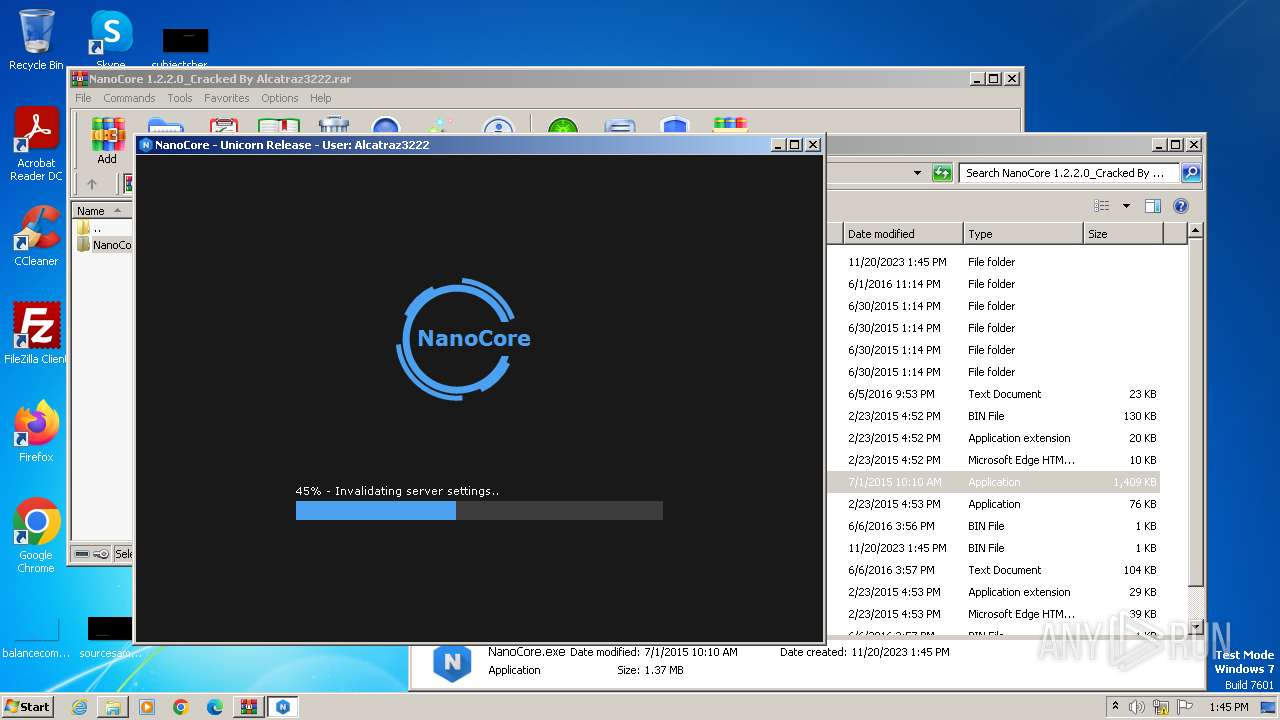Open Chrome from the taskbar

click(x=181, y=707)
